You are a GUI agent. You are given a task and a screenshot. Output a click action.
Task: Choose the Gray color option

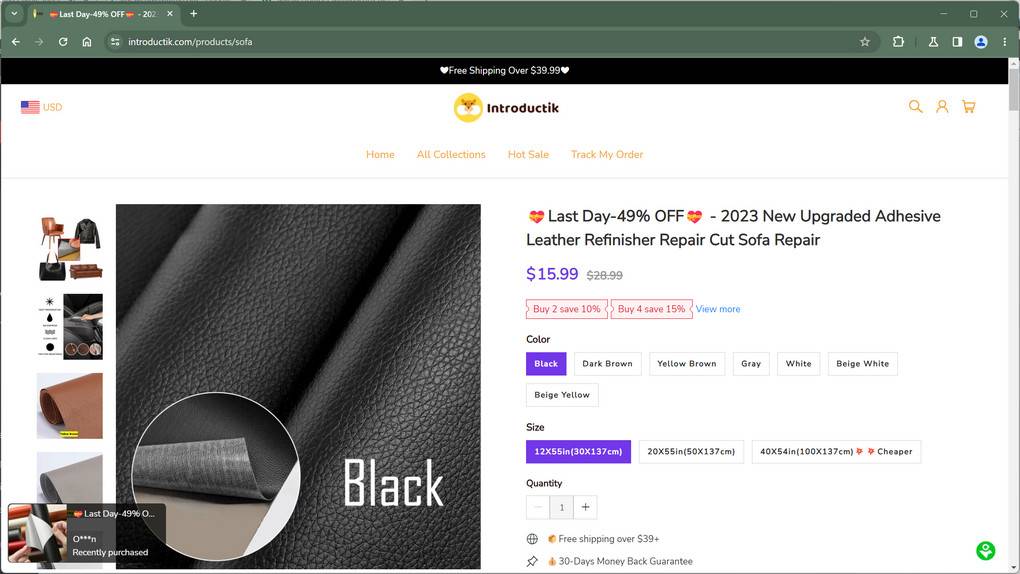point(751,364)
